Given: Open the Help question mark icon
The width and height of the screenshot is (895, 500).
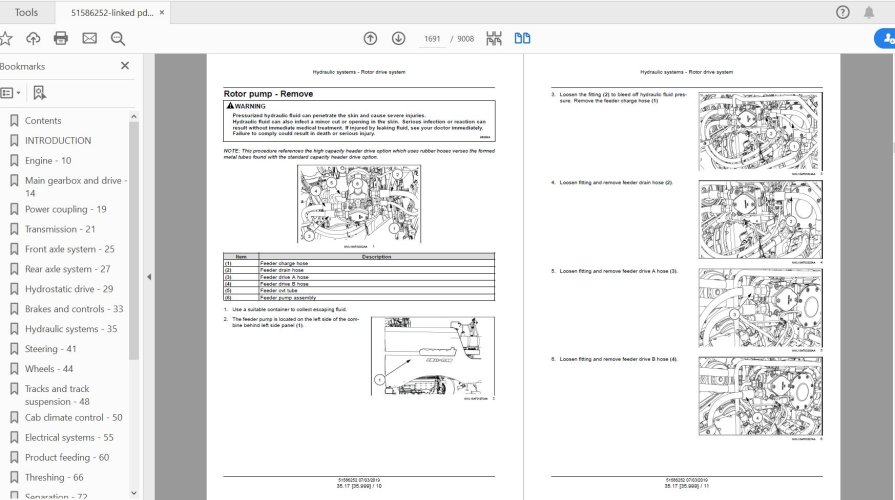Looking at the screenshot, I should pyautogui.click(x=842, y=12).
